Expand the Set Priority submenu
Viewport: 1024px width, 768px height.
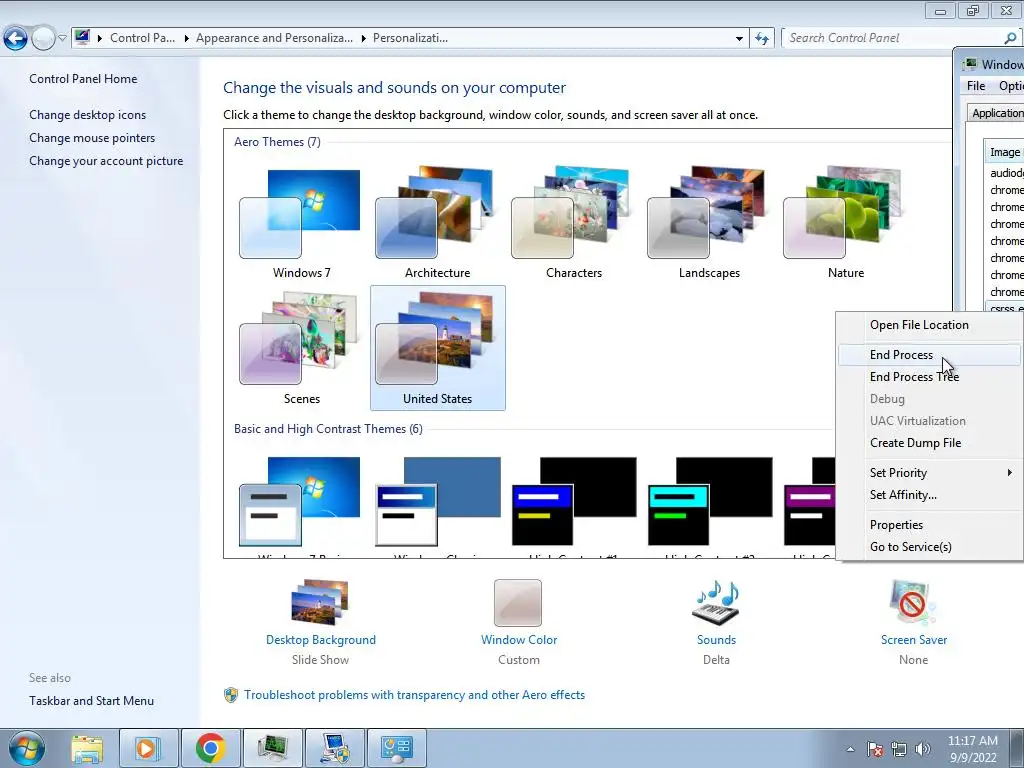click(929, 473)
